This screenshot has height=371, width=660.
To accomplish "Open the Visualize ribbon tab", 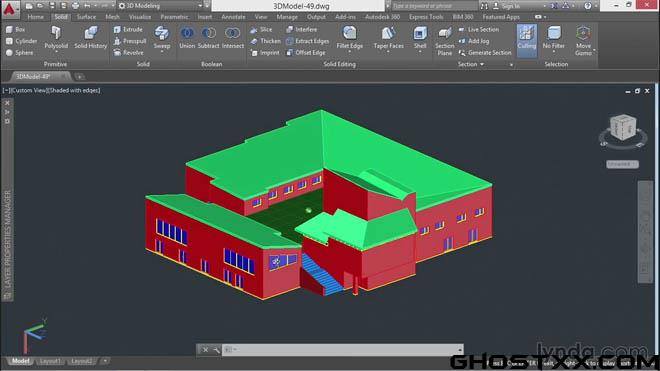I will pyautogui.click(x=140, y=17).
